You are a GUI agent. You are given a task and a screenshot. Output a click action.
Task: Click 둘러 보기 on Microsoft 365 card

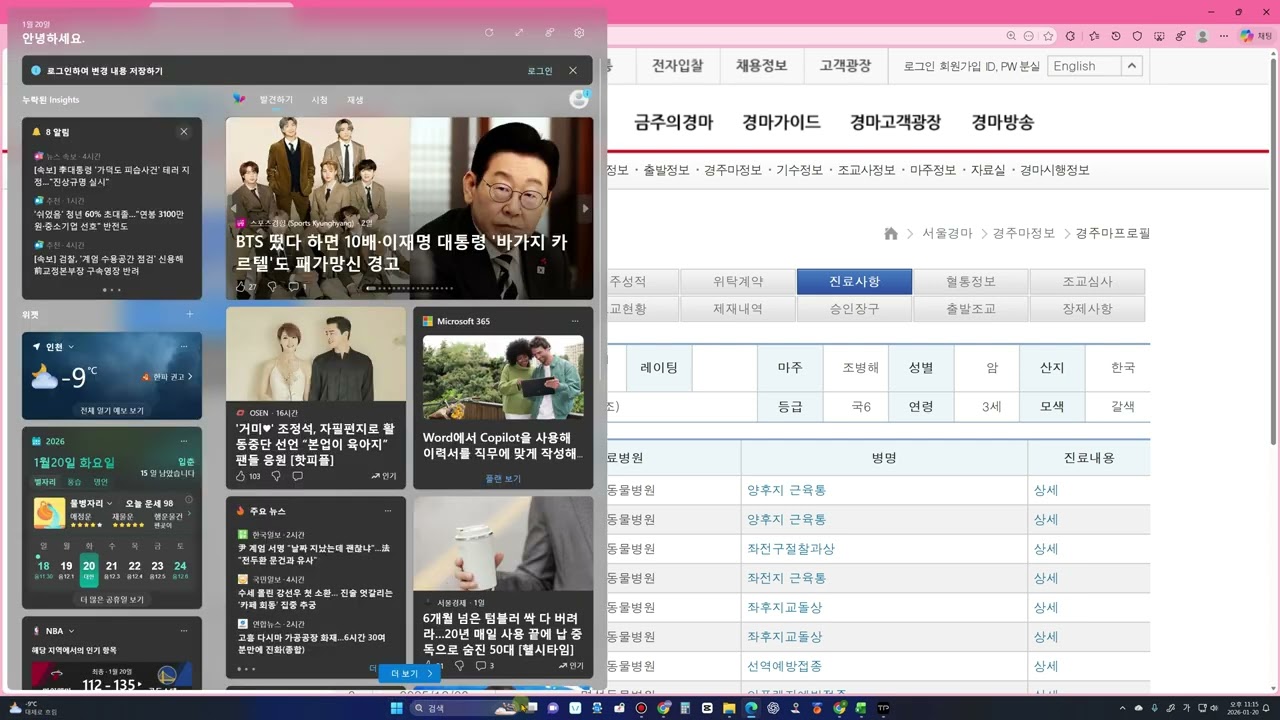[x=503, y=479]
